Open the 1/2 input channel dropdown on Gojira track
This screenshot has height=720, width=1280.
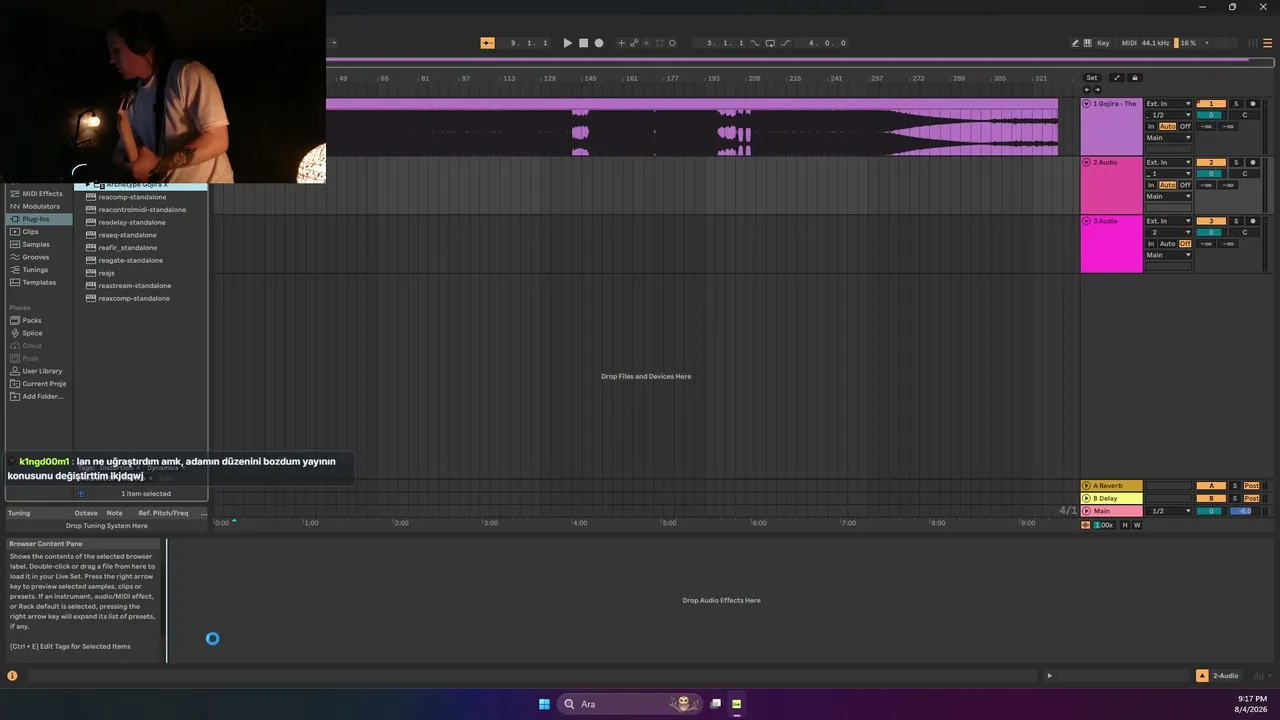pyautogui.click(x=1169, y=115)
